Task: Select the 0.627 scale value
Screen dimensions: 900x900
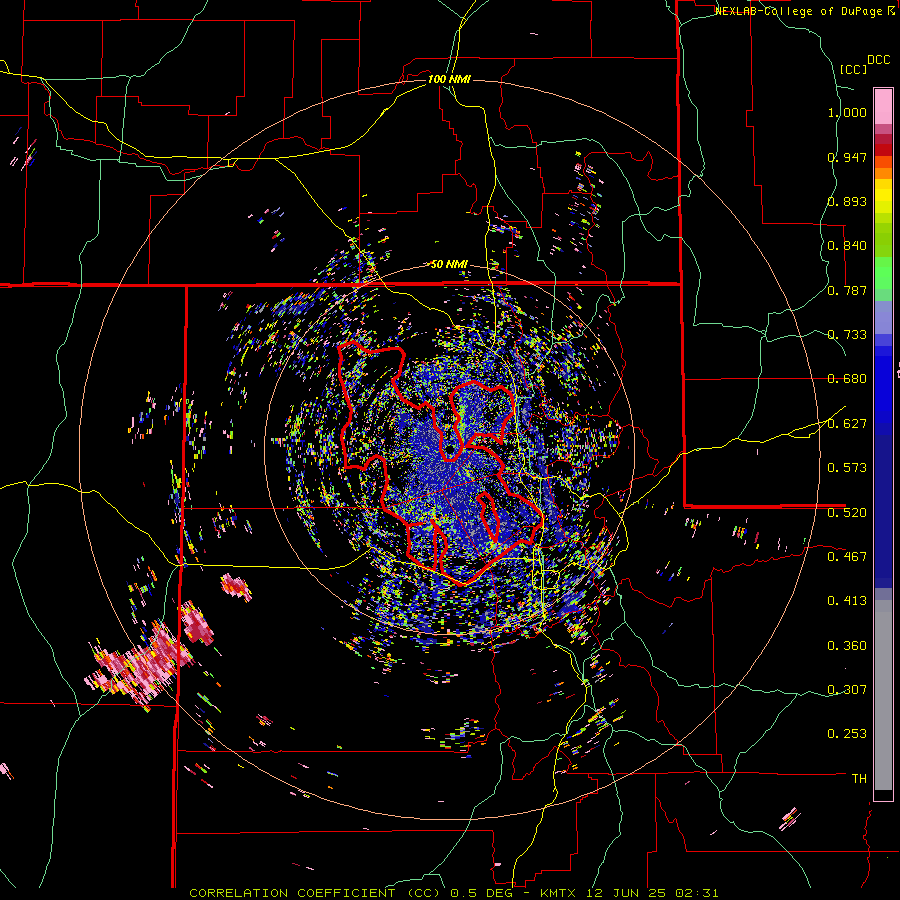Action: click(x=847, y=424)
